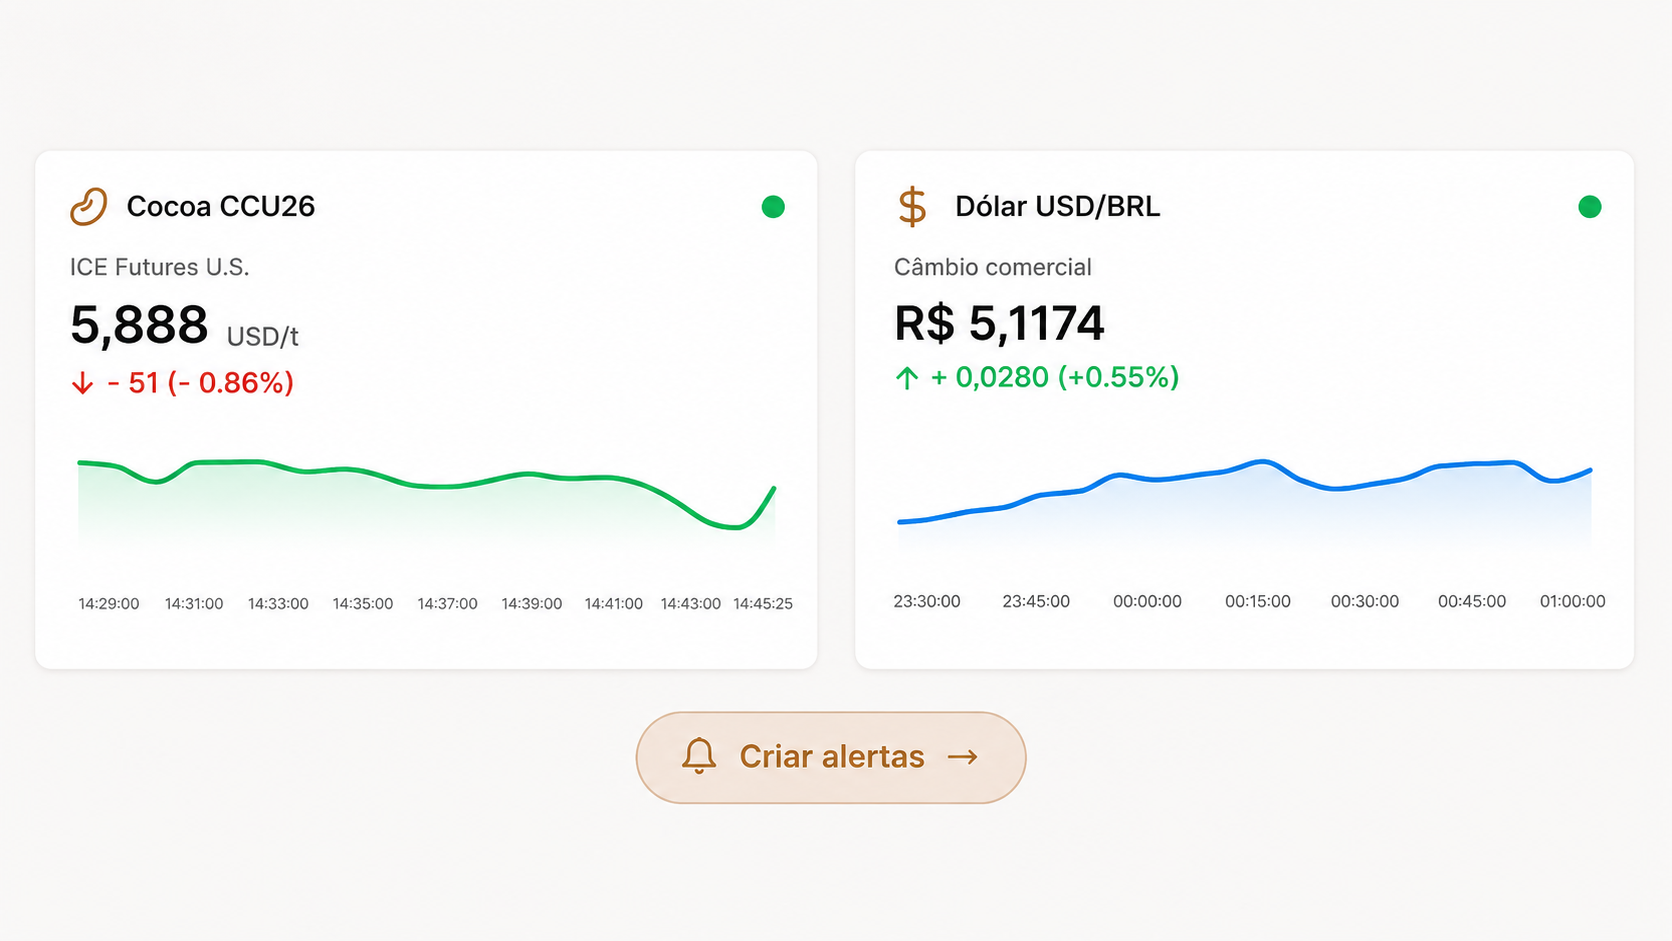Image resolution: width=1672 pixels, height=941 pixels.
Task: Click the R$ 5,1174 exchange rate value
Action: click(x=999, y=323)
